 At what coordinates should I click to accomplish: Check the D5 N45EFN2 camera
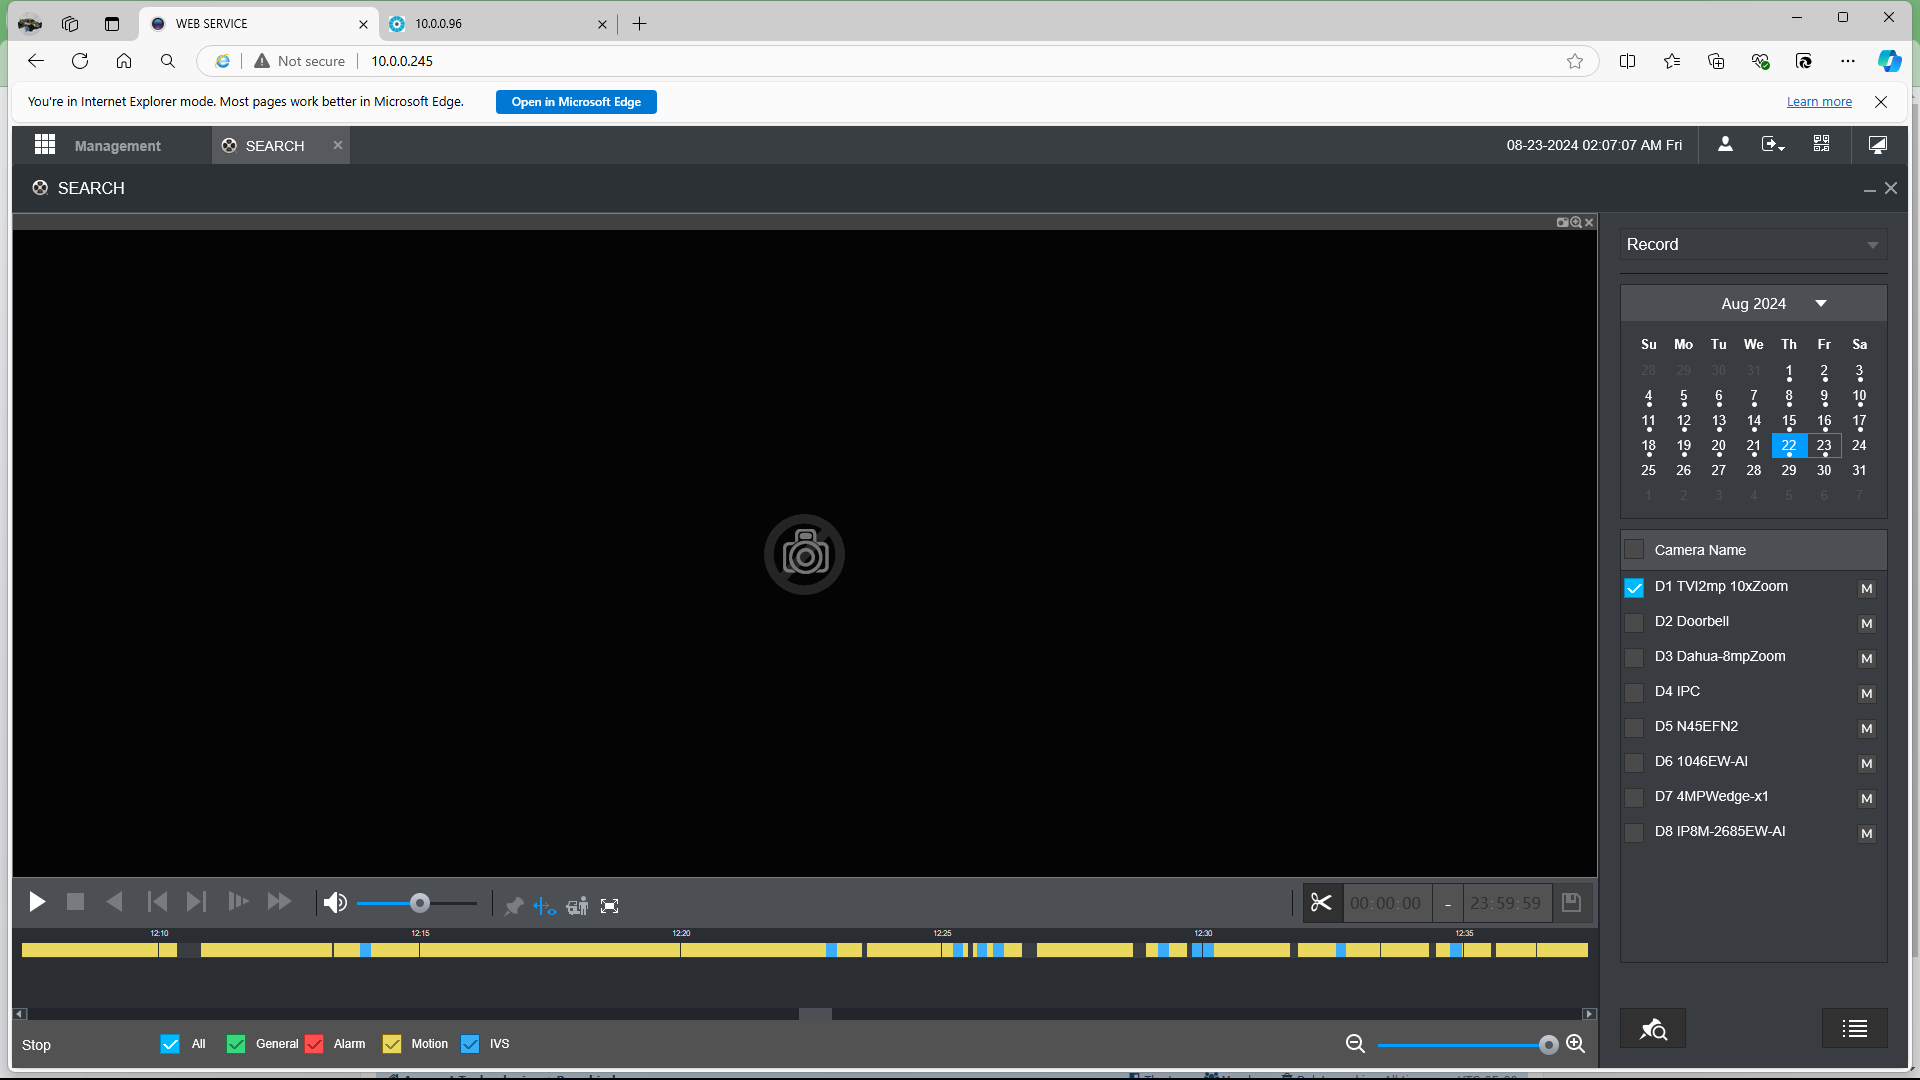coord(1634,728)
